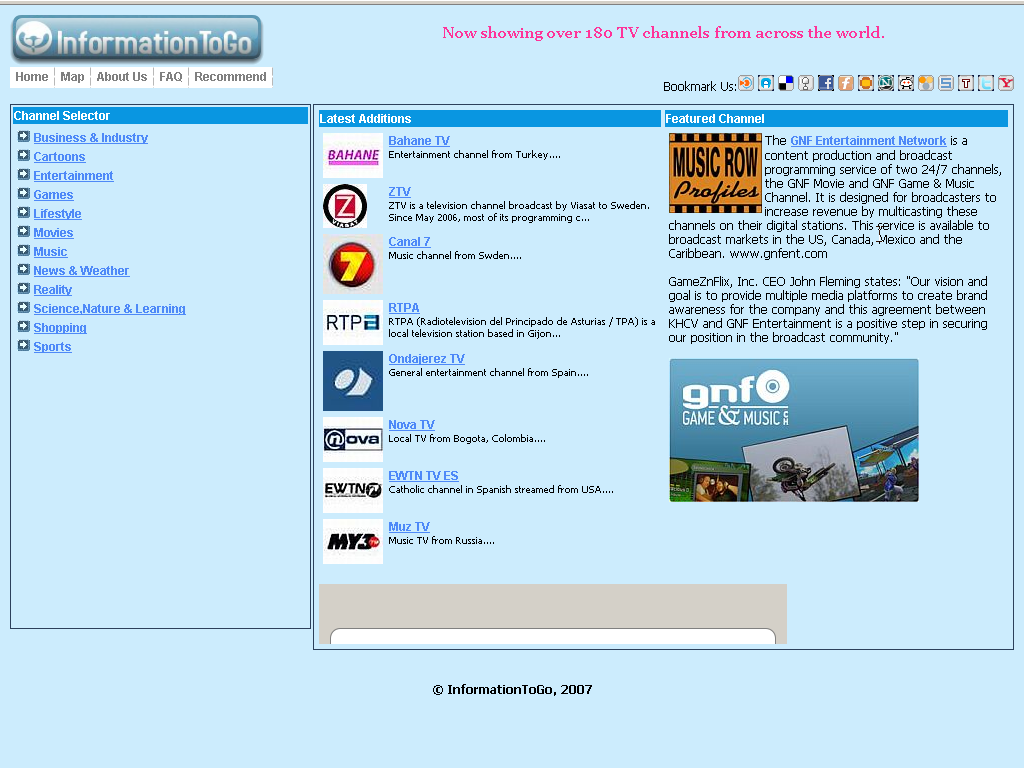
Task: Expand the Cartoons category arrow
Action: click(x=24, y=155)
